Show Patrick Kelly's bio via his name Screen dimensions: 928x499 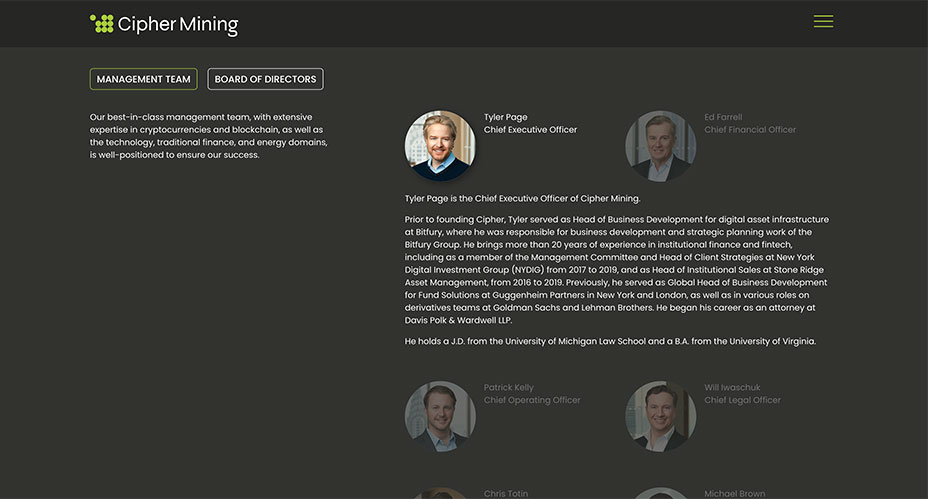pyautogui.click(x=508, y=388)
